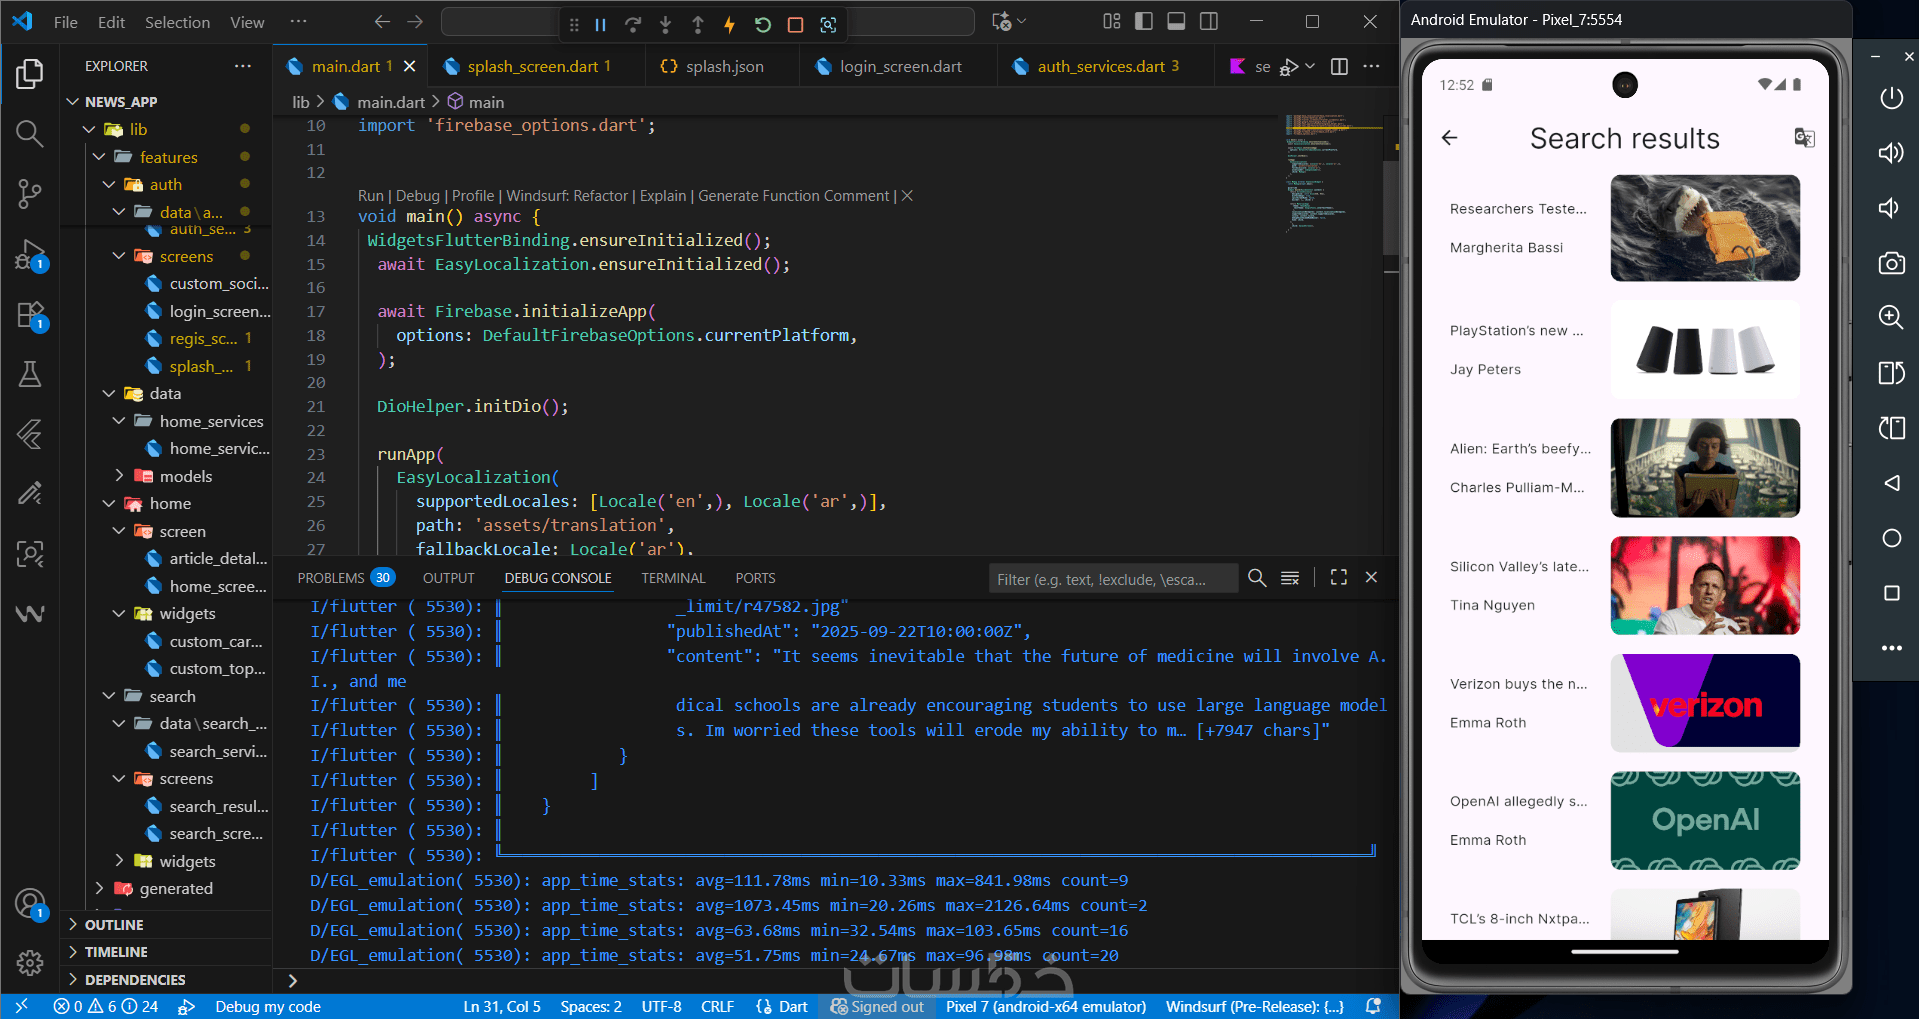Raise emulator volume
This screenshot has width=1919, height=1019.
[1890, 153]
